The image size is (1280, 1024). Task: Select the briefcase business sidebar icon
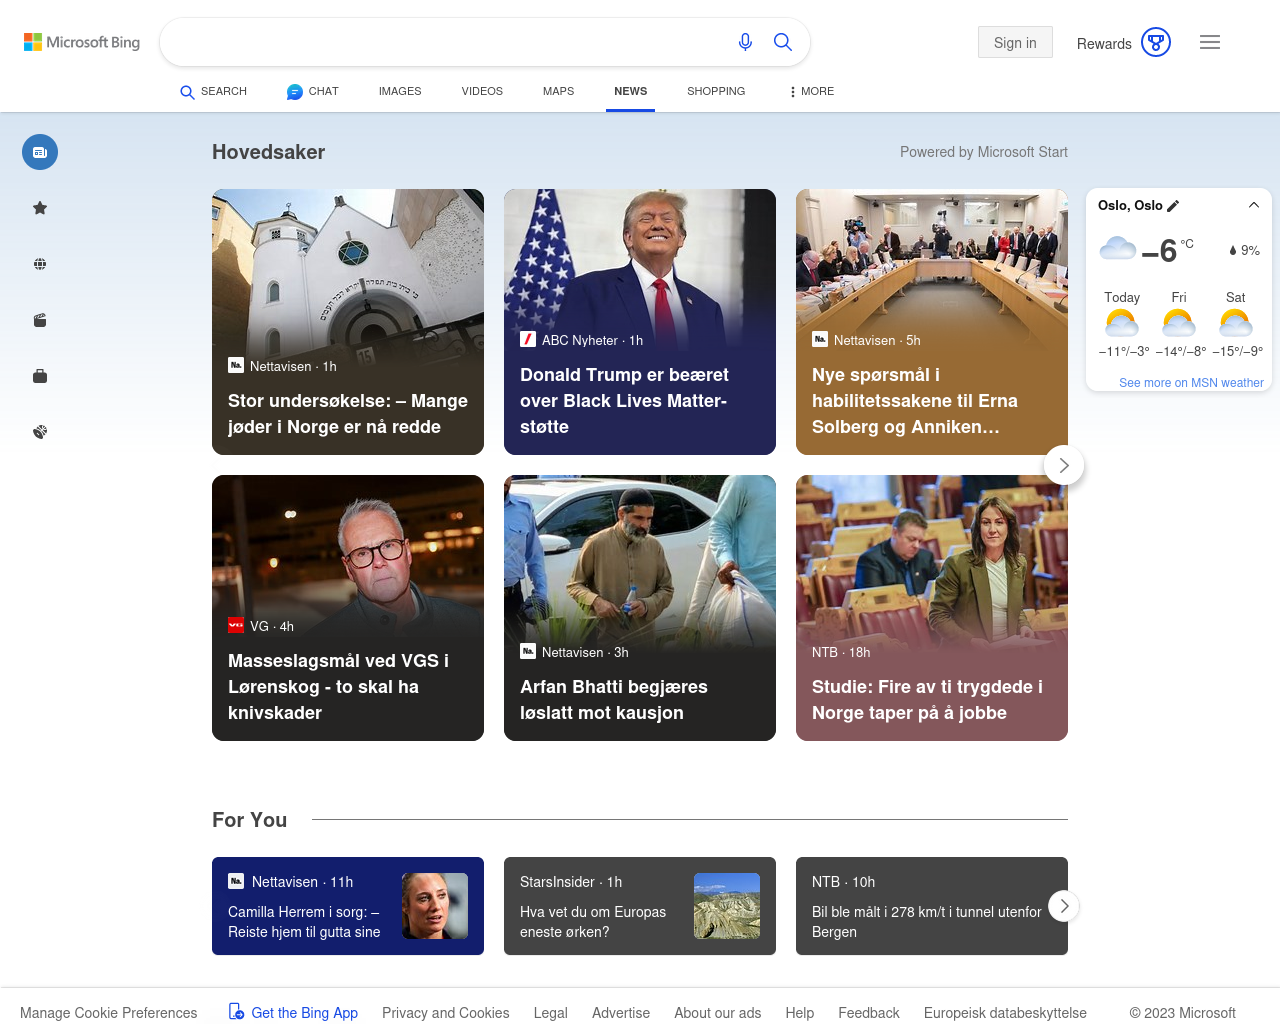[40, 376]
